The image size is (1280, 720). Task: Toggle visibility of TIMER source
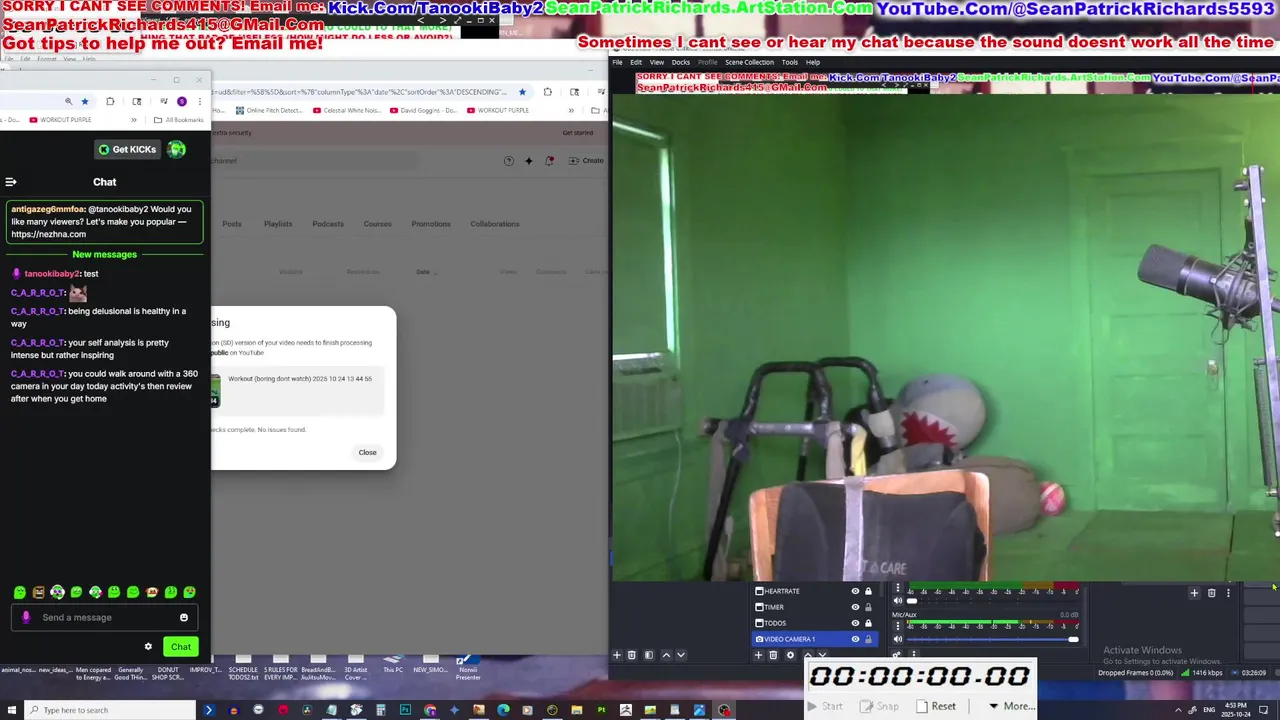point(855,607)
